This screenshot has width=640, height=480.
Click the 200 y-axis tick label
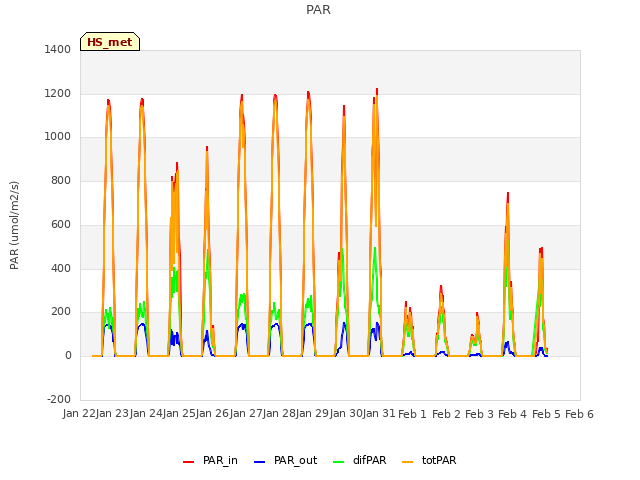[61, 311]
